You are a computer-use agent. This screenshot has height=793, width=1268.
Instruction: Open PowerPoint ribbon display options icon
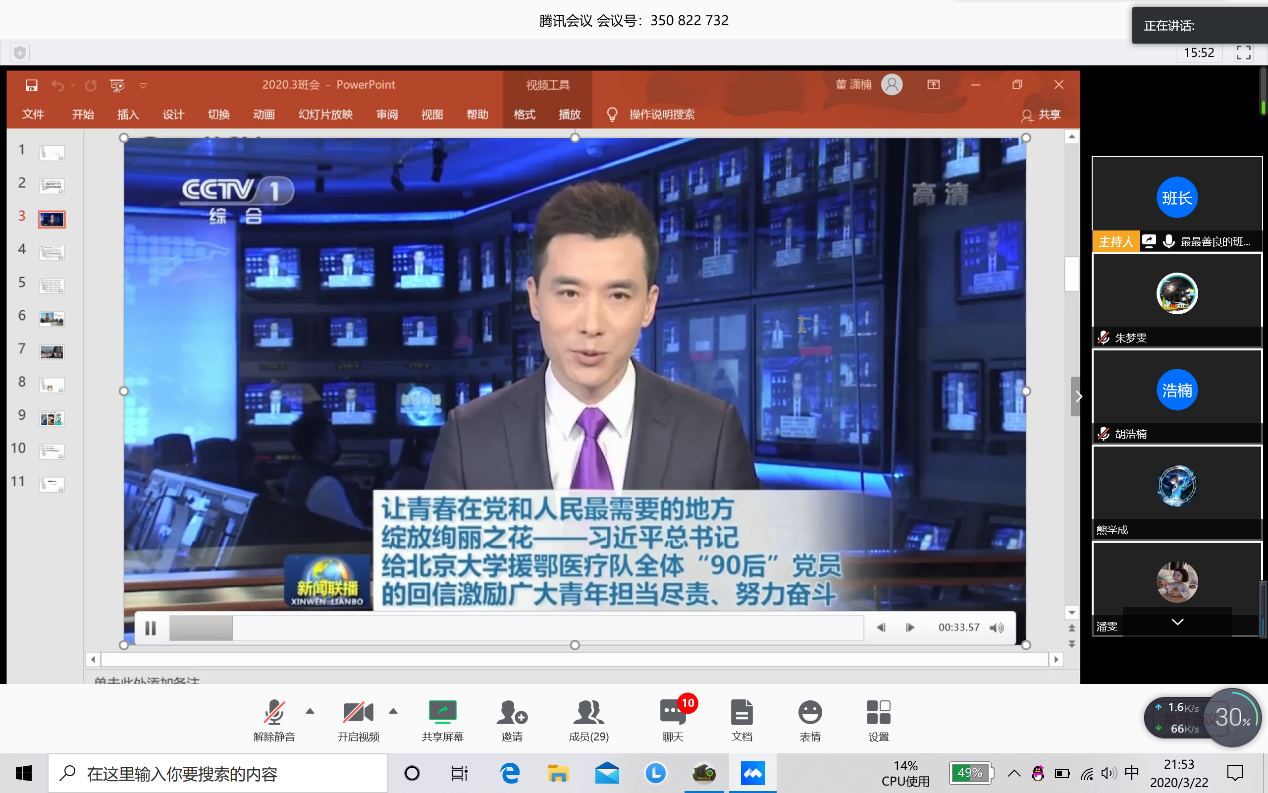pos(933,85)
